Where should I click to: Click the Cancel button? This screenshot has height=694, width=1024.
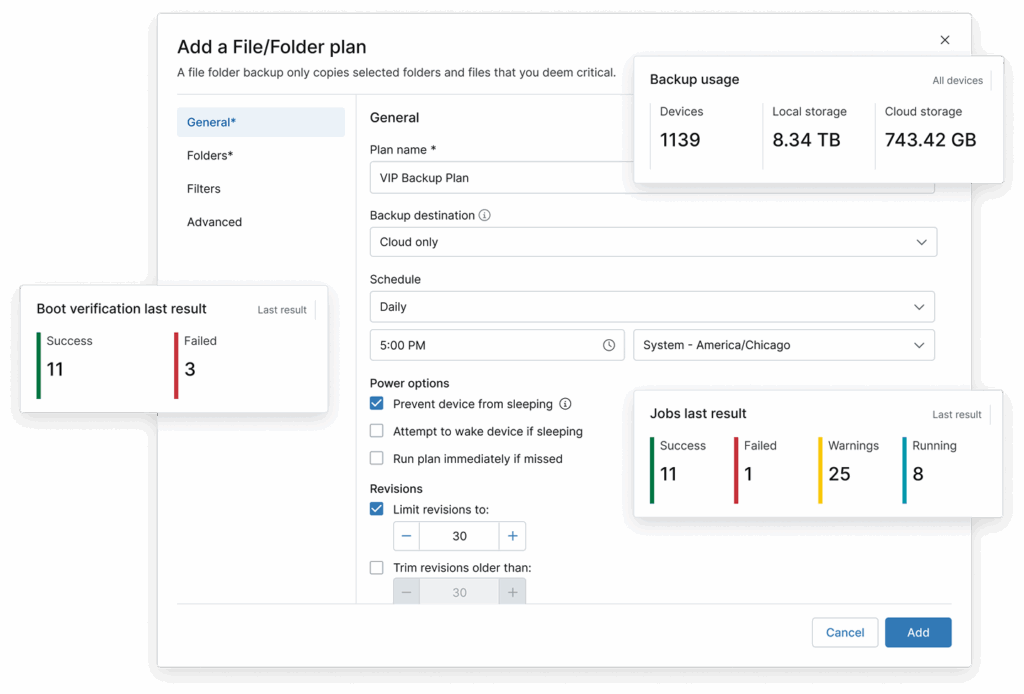click(844, 632)
